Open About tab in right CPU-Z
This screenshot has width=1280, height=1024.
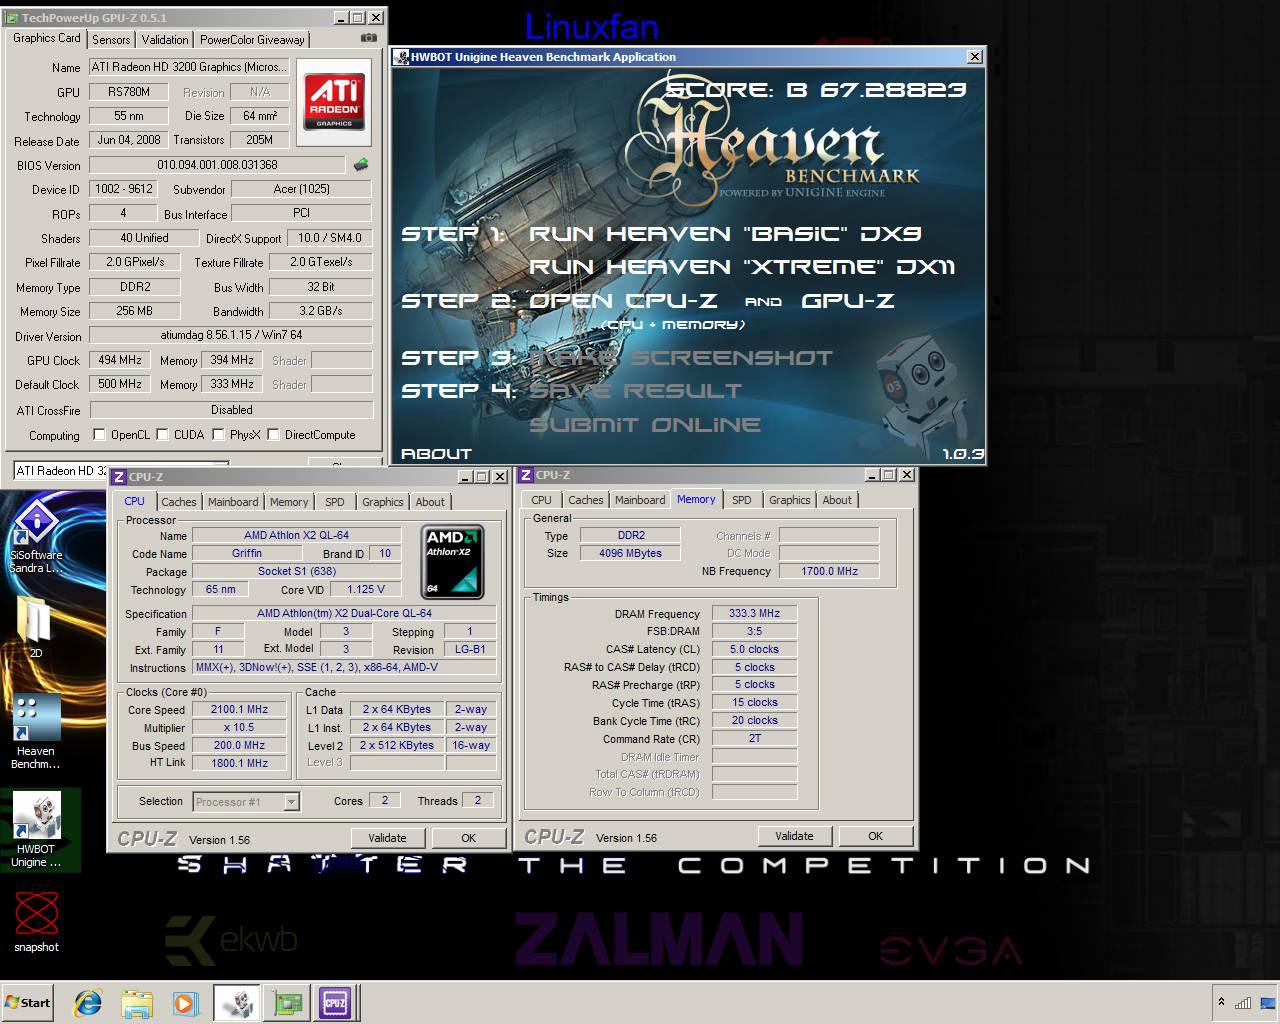tap(838, 500)
